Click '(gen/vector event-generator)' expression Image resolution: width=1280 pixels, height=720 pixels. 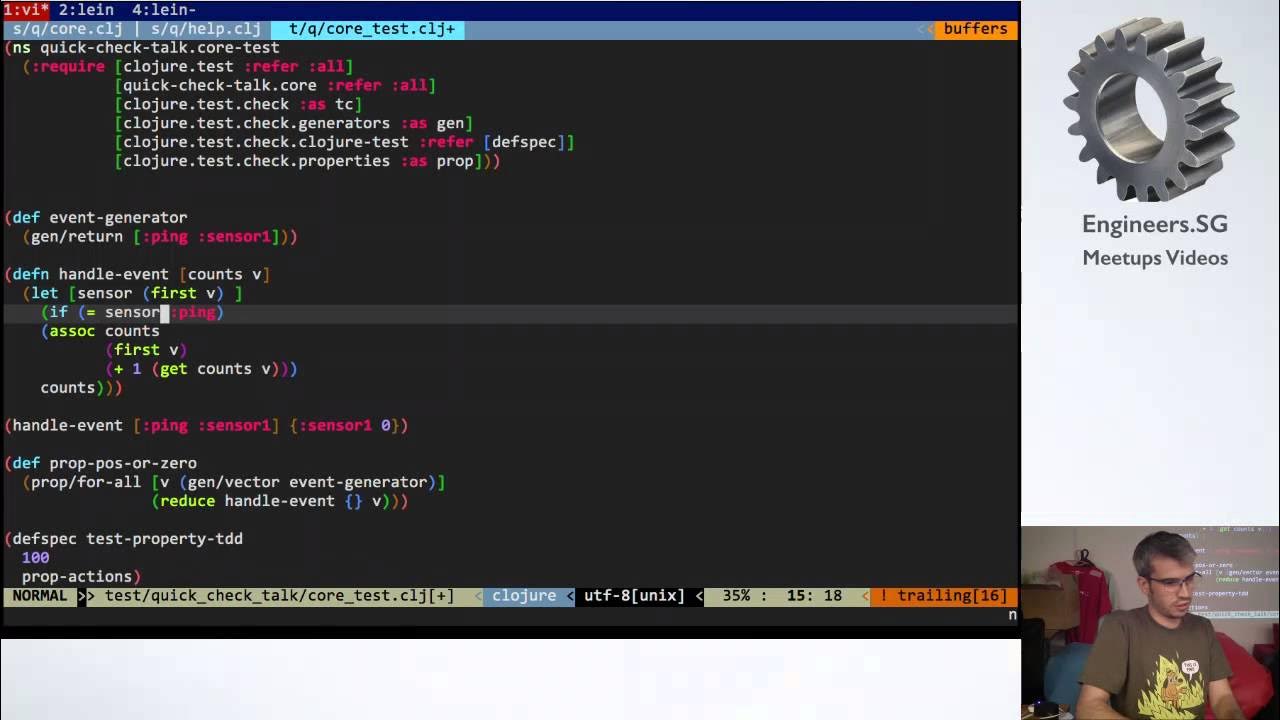tap(307, 483)
